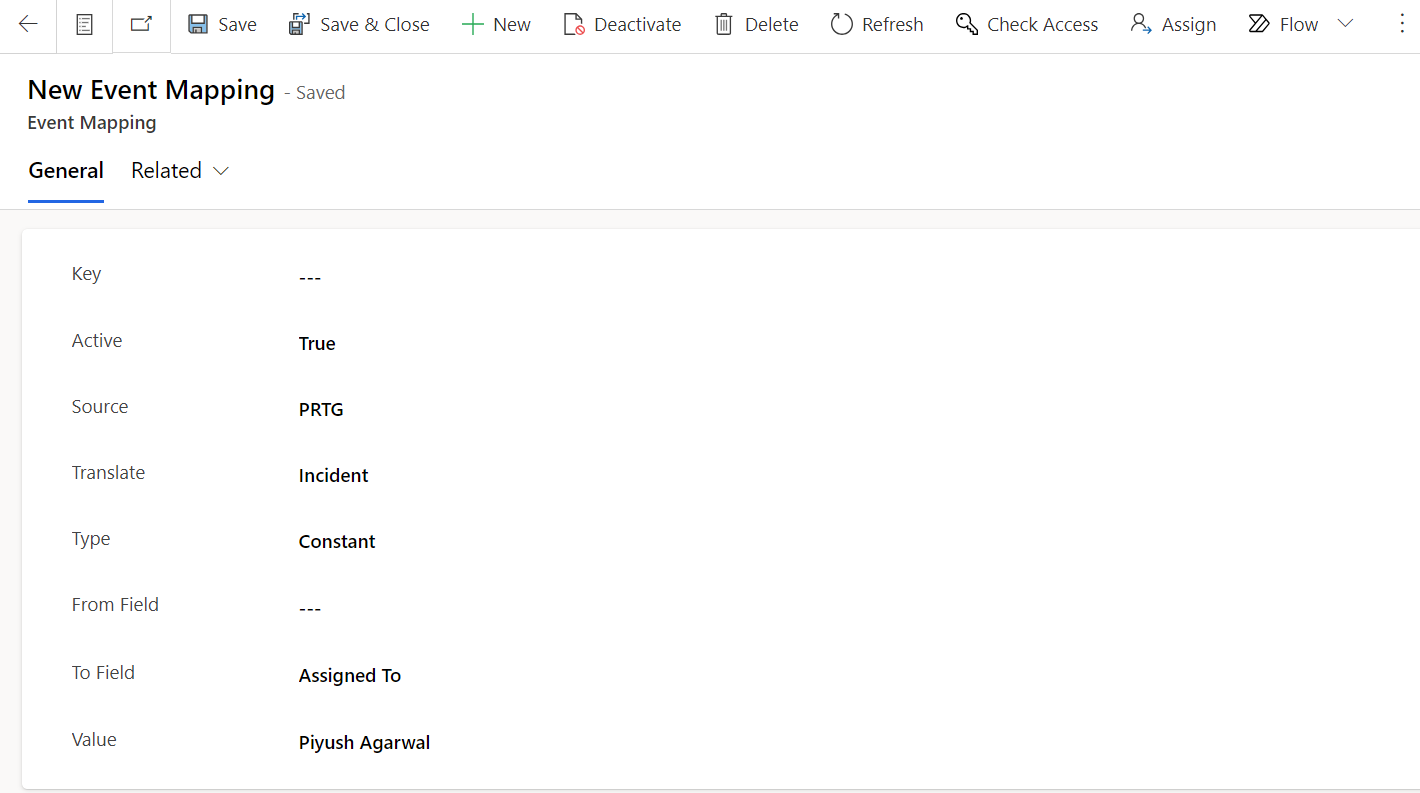This screenshot has width=1420, height=793.
Task: Refresh the form
Action: point(877,25)
